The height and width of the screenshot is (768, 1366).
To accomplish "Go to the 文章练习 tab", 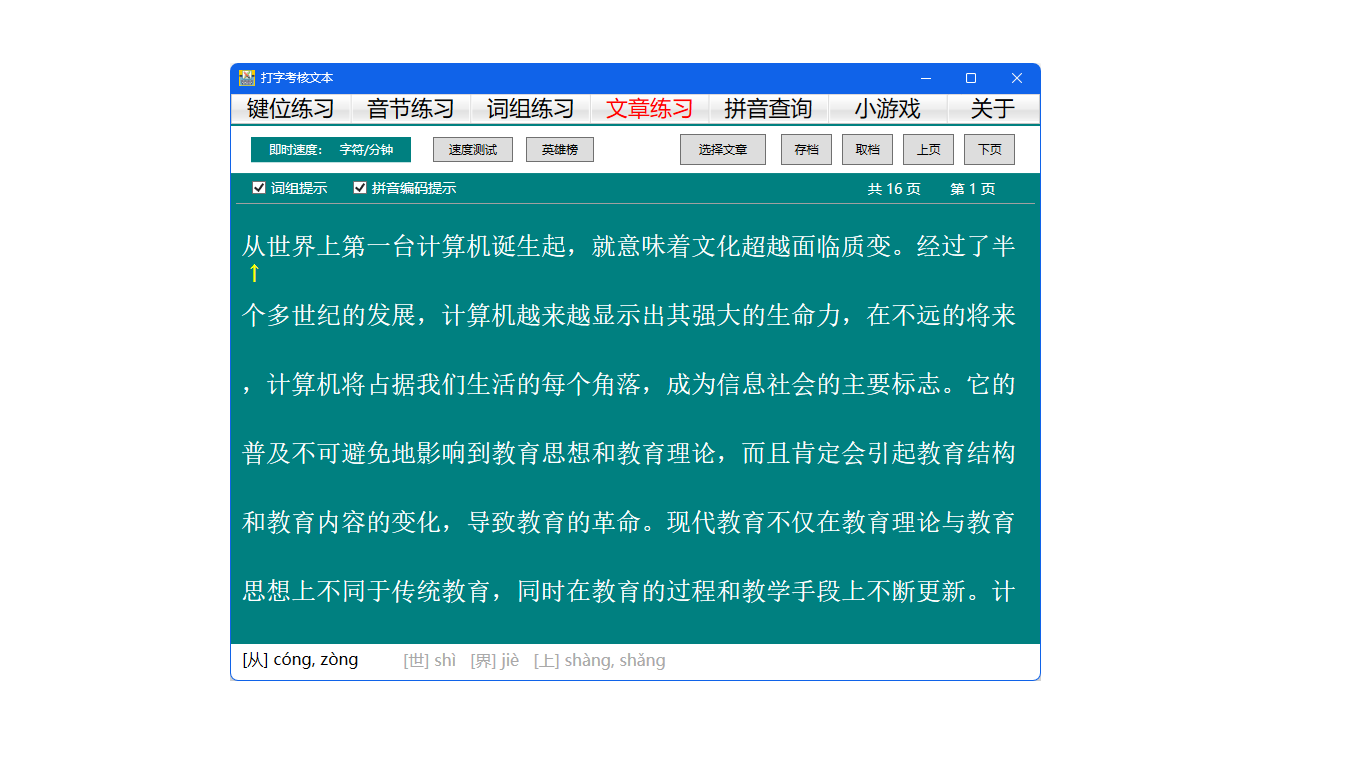I will 650,109.
